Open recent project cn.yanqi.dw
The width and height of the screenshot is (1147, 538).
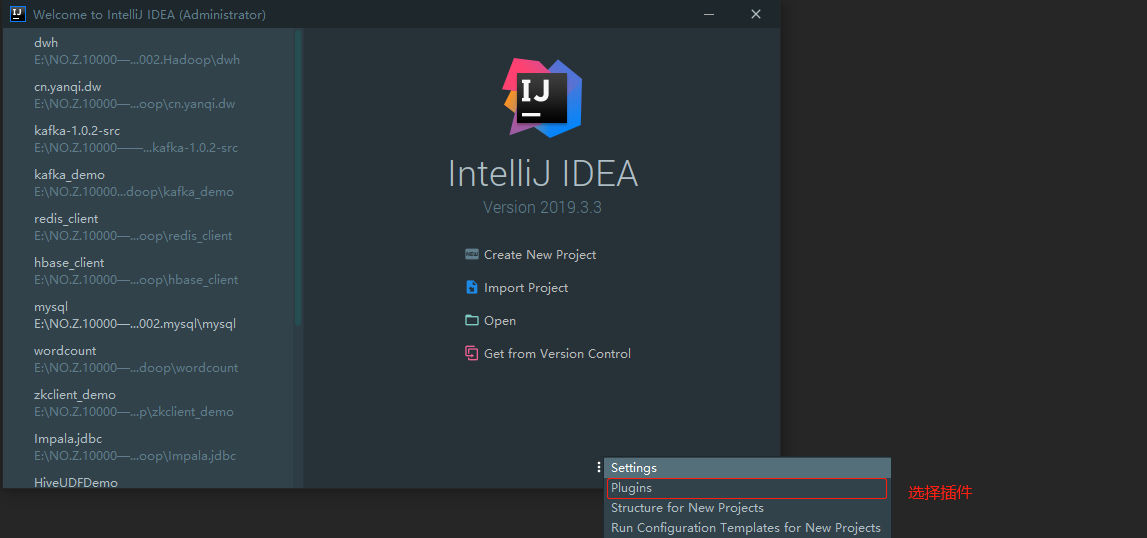[149, 95]
